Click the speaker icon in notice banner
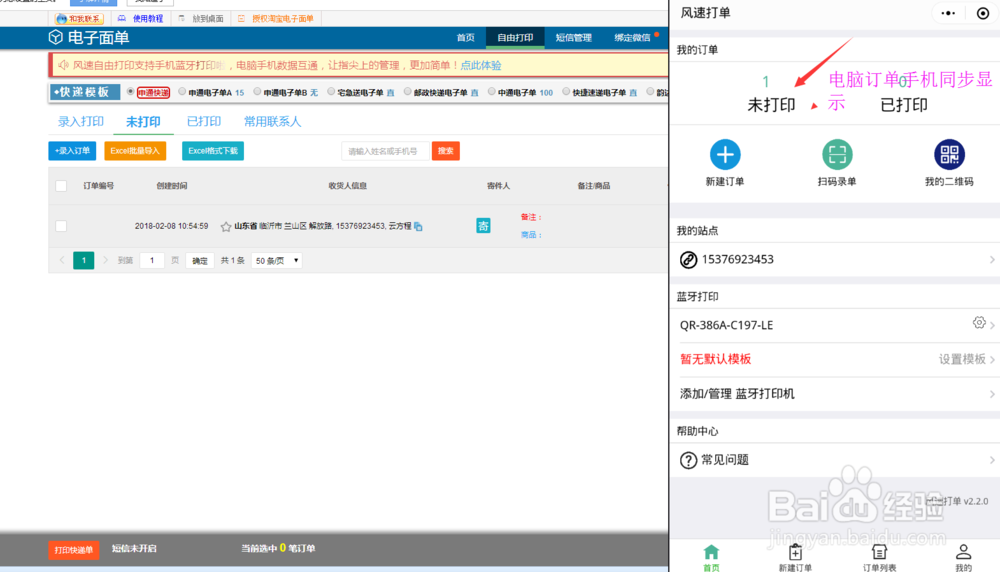The height and width of the screenshot is (572, 1000). point(63,65)
